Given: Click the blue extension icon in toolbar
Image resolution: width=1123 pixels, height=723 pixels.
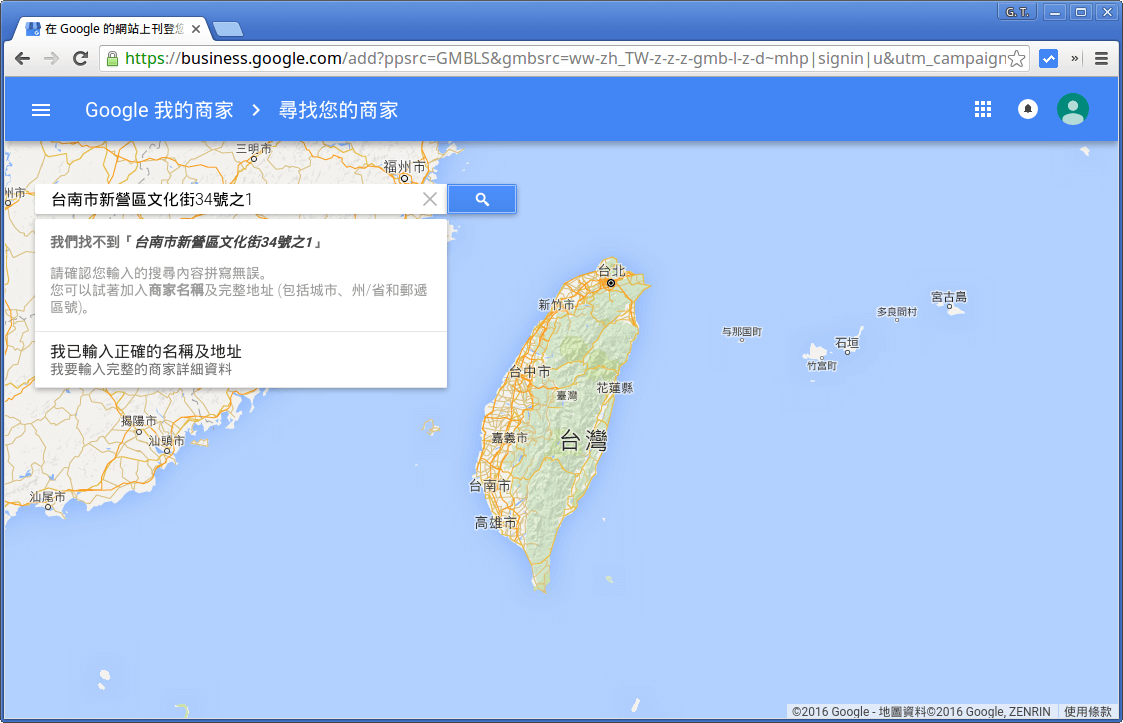Looking at the screenshot, I should pyautogui.click(x=1048, y=59).
